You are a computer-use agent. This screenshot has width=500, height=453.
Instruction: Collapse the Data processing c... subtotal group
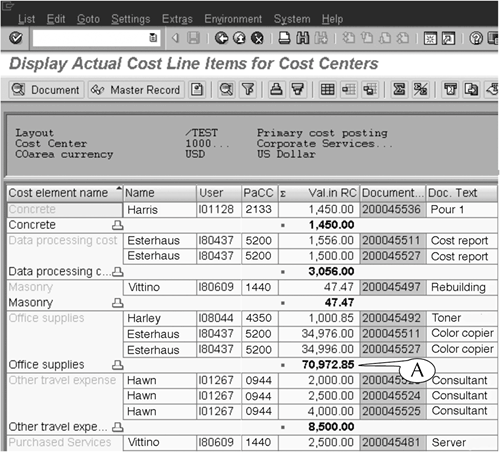coord(117,272)
